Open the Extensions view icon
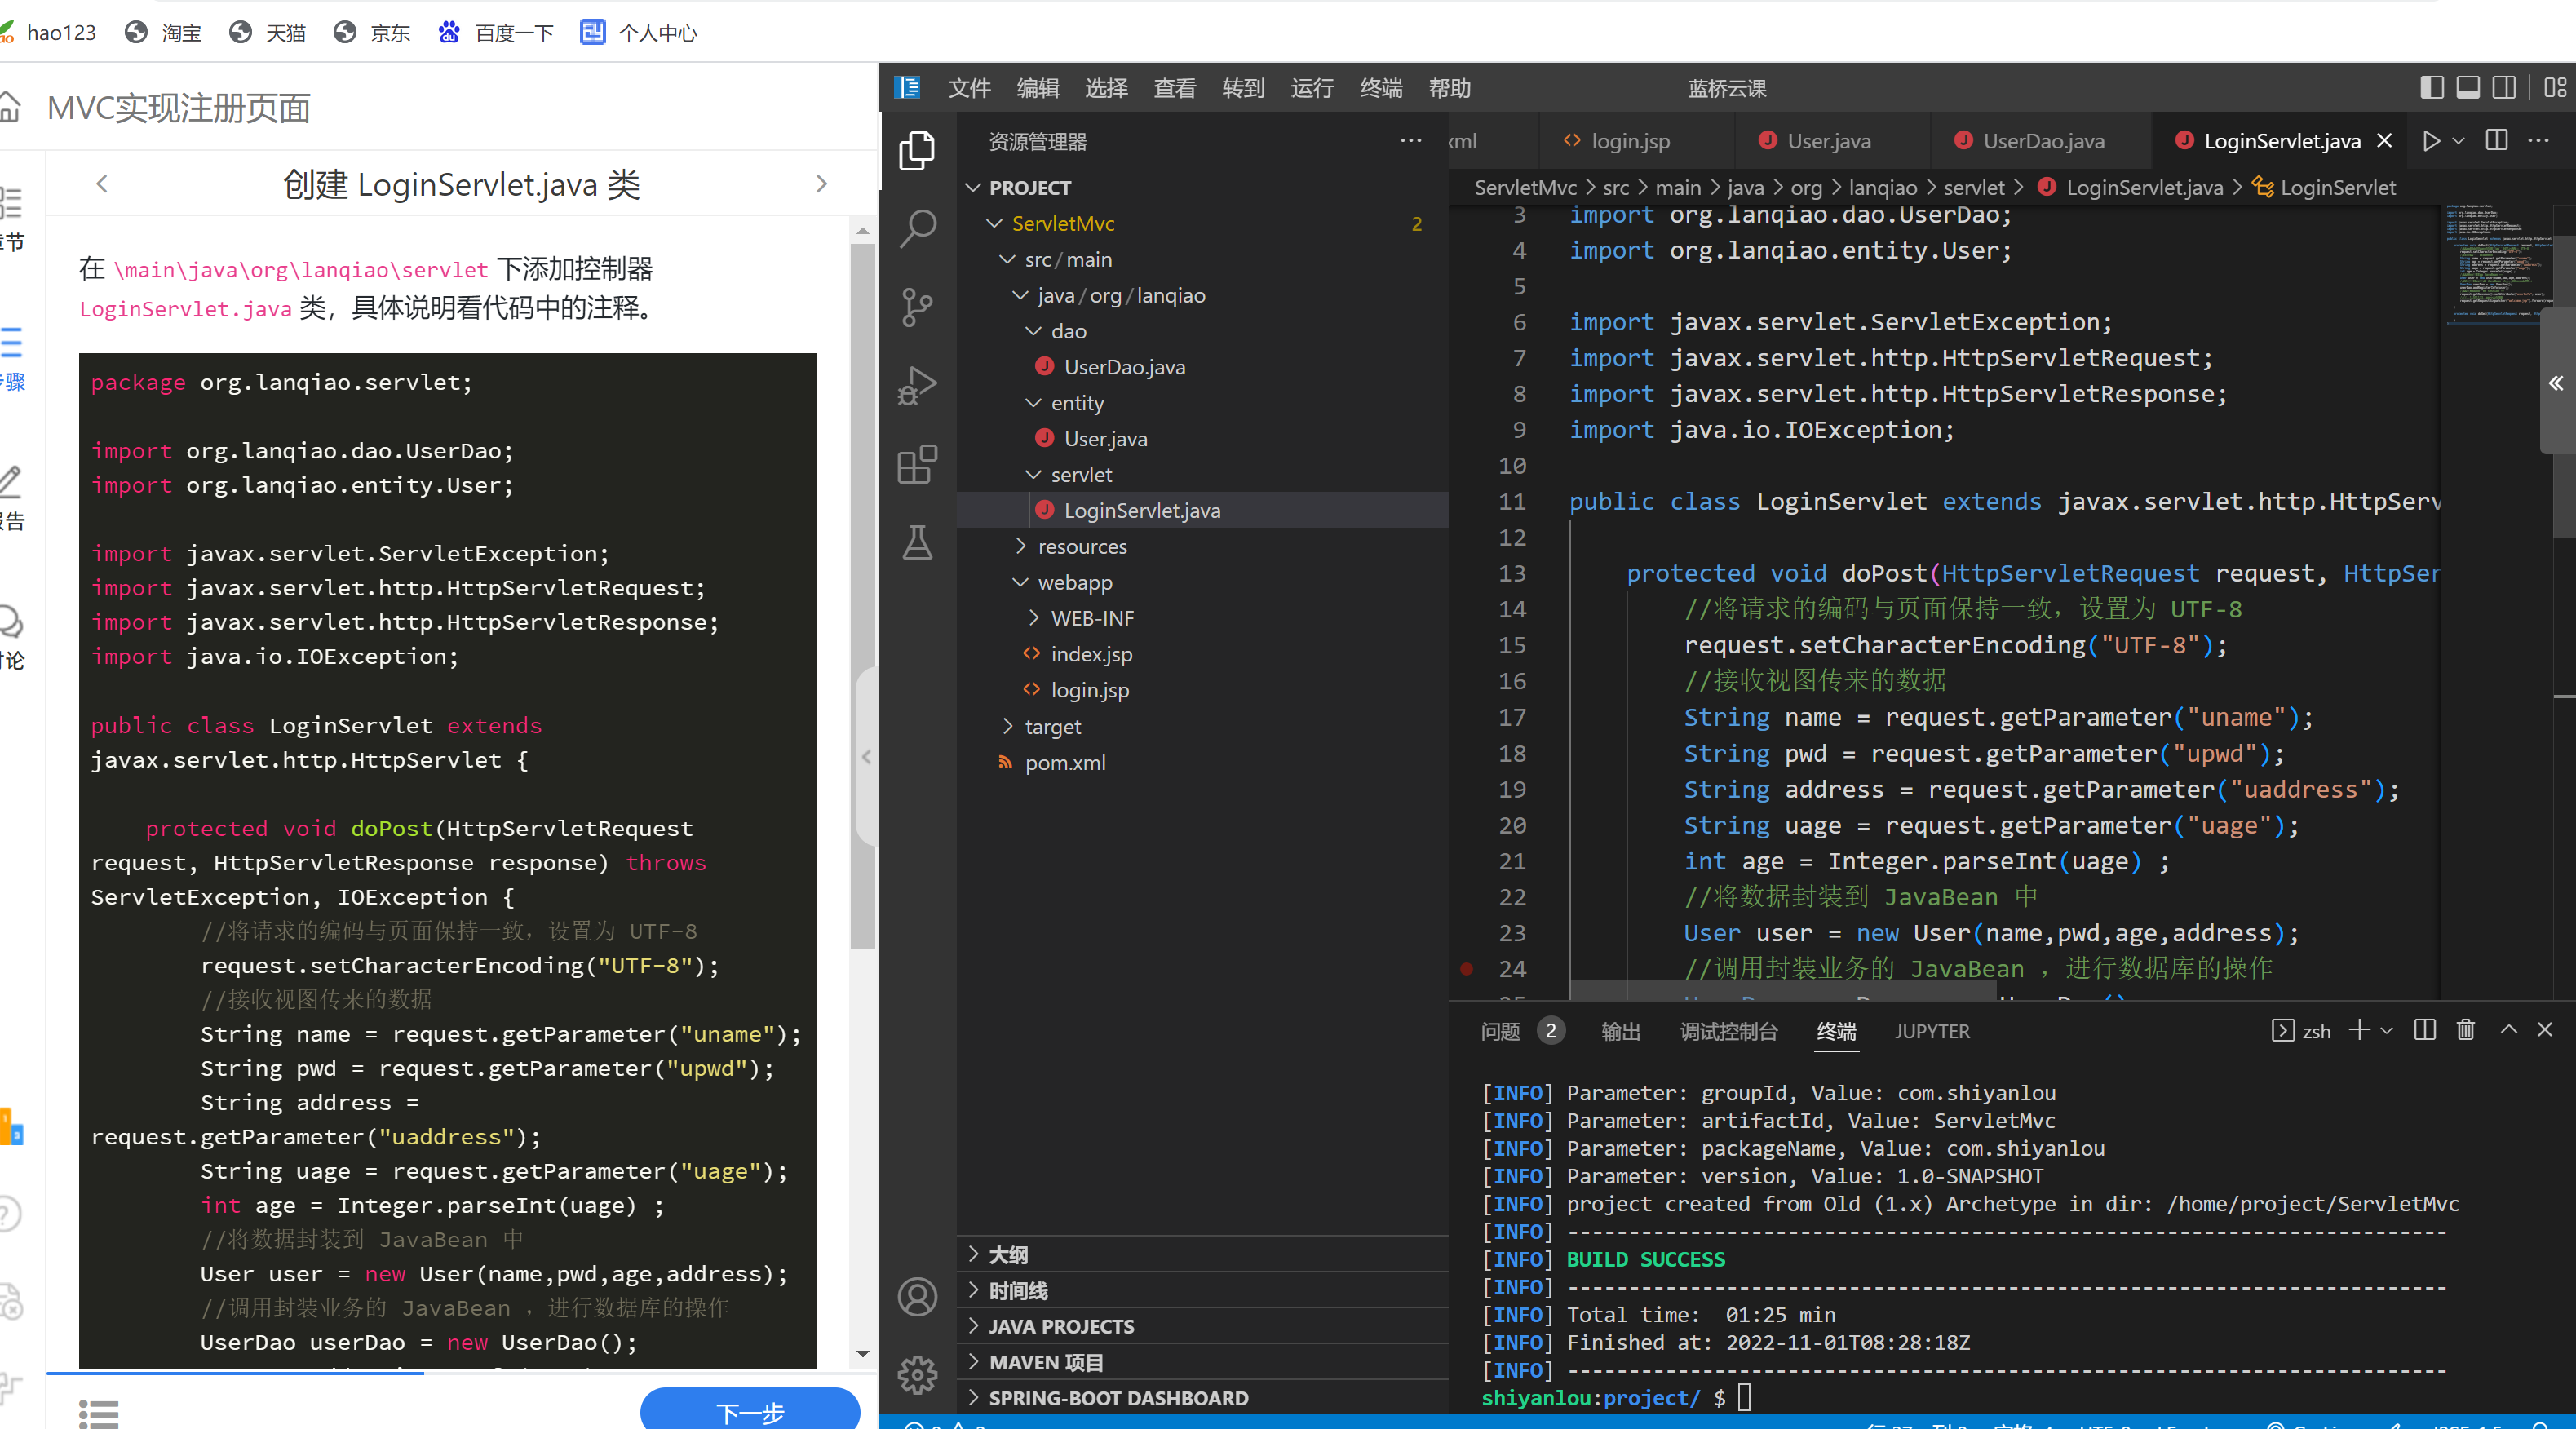Image resolution: width=2576 pixels, height=1429 pixels. pos(917,465)
